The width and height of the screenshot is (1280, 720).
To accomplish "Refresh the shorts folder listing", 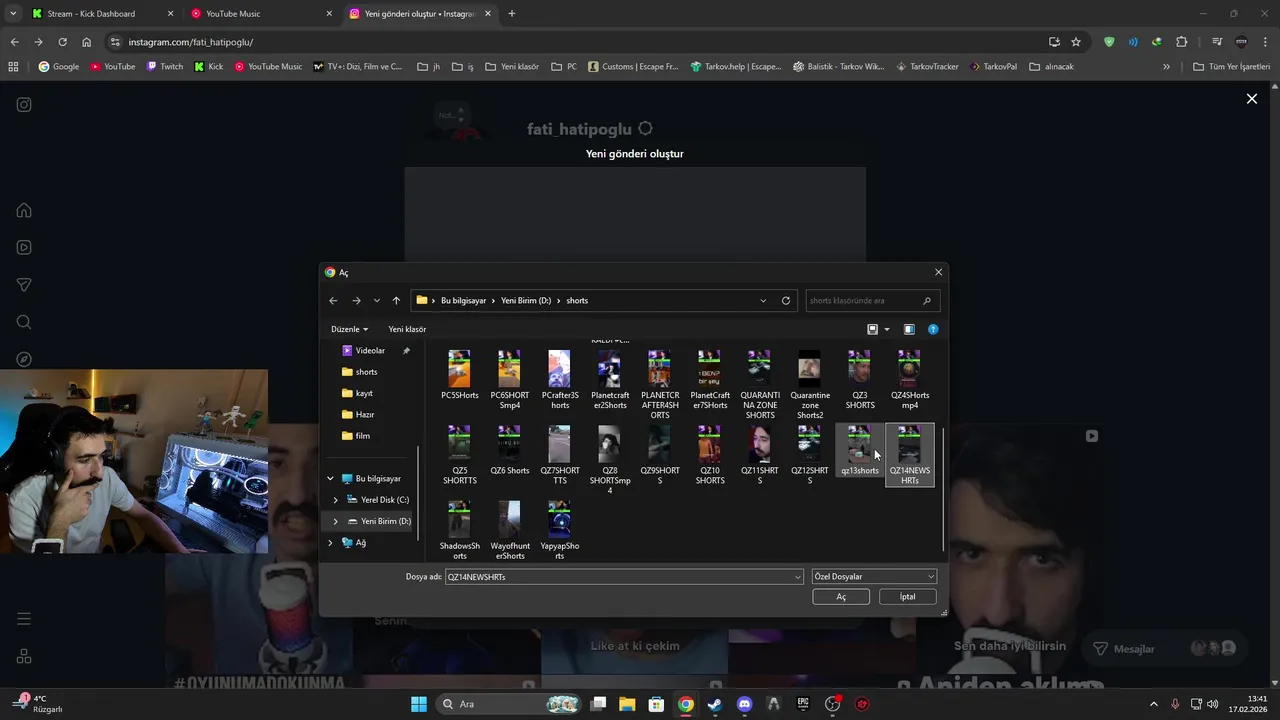I will pos(786,300).
